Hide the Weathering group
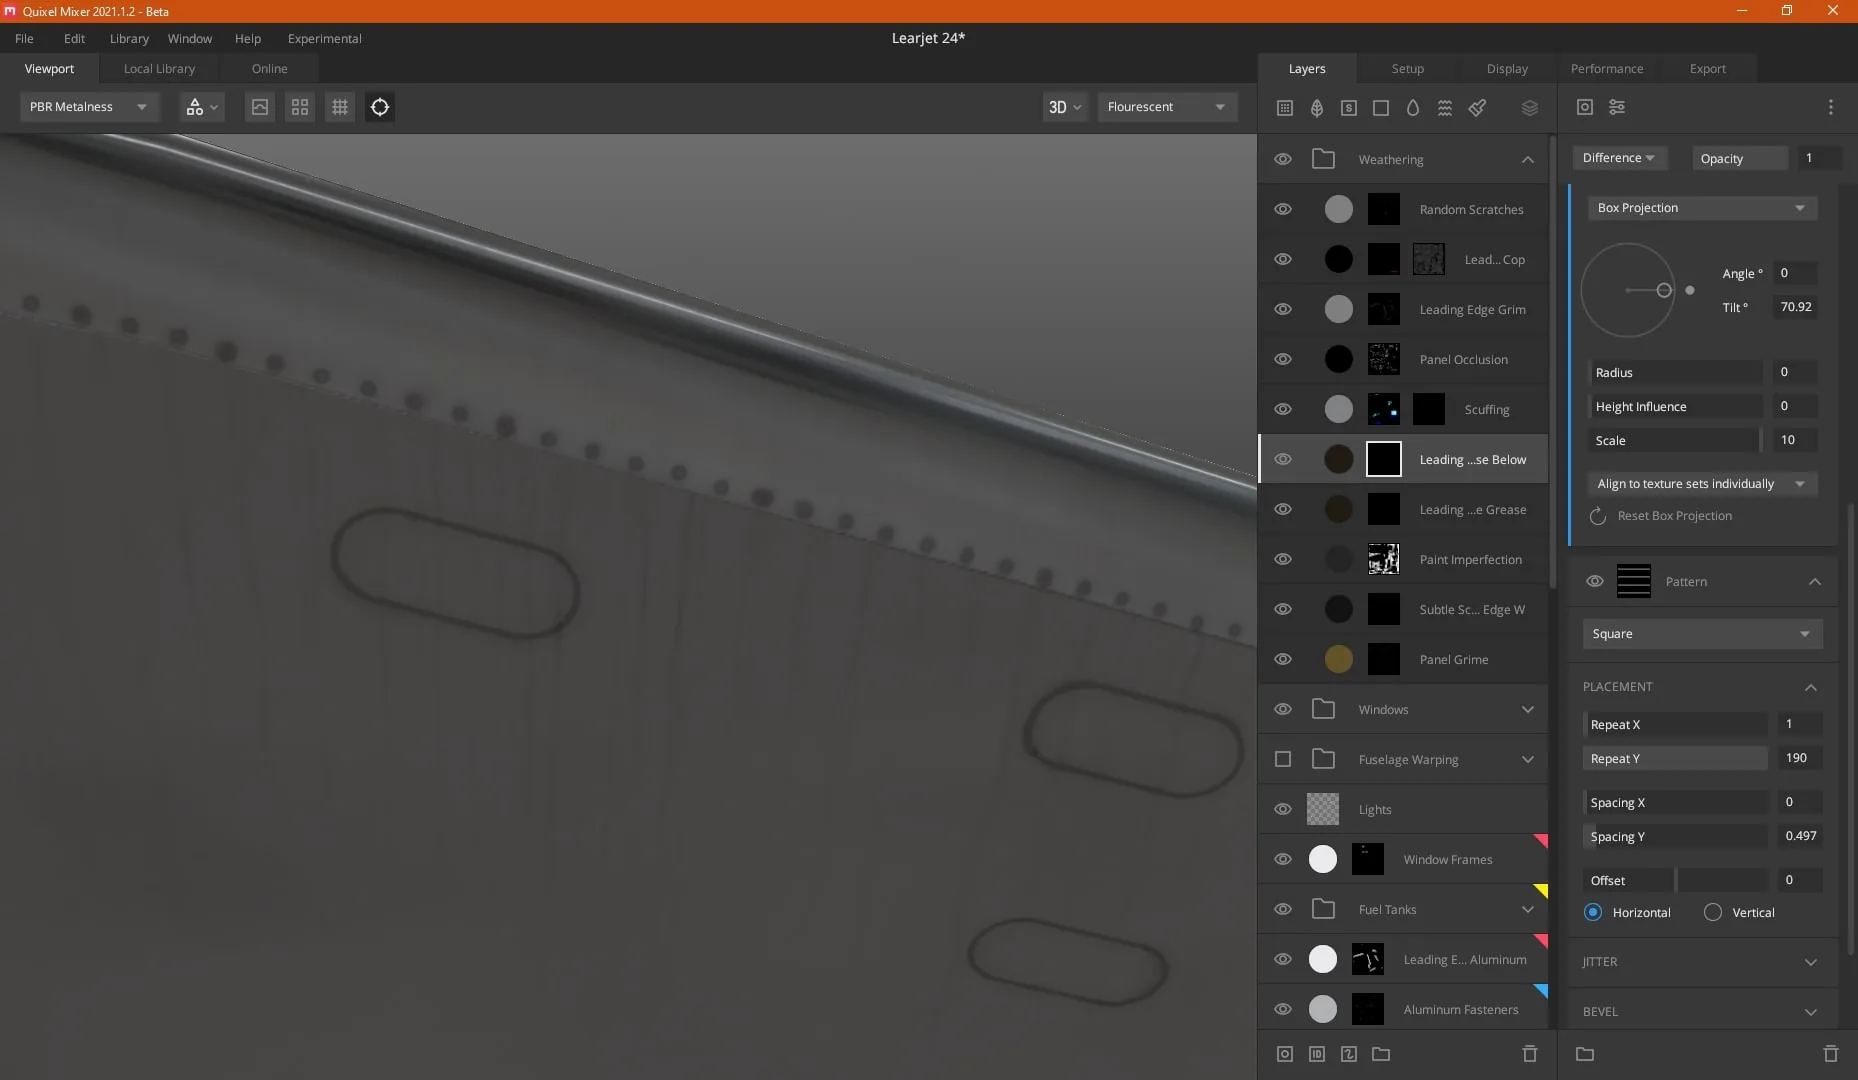This screenshot has width=1858, height=1080. point(1283,159)
